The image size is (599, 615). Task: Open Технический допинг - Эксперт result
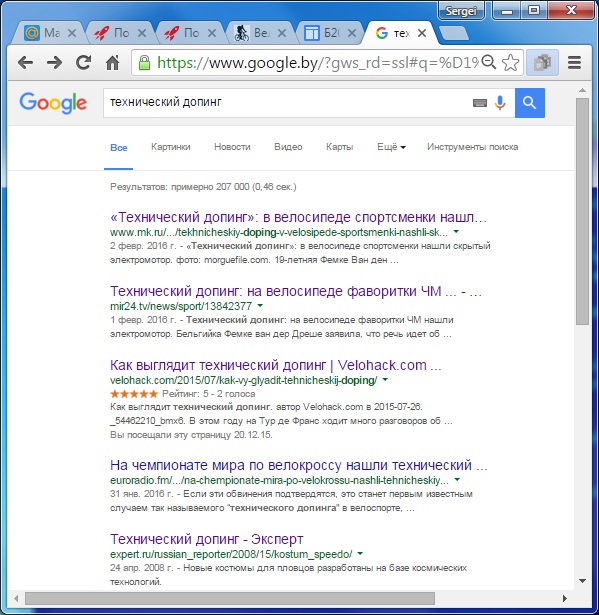(207, 539)
